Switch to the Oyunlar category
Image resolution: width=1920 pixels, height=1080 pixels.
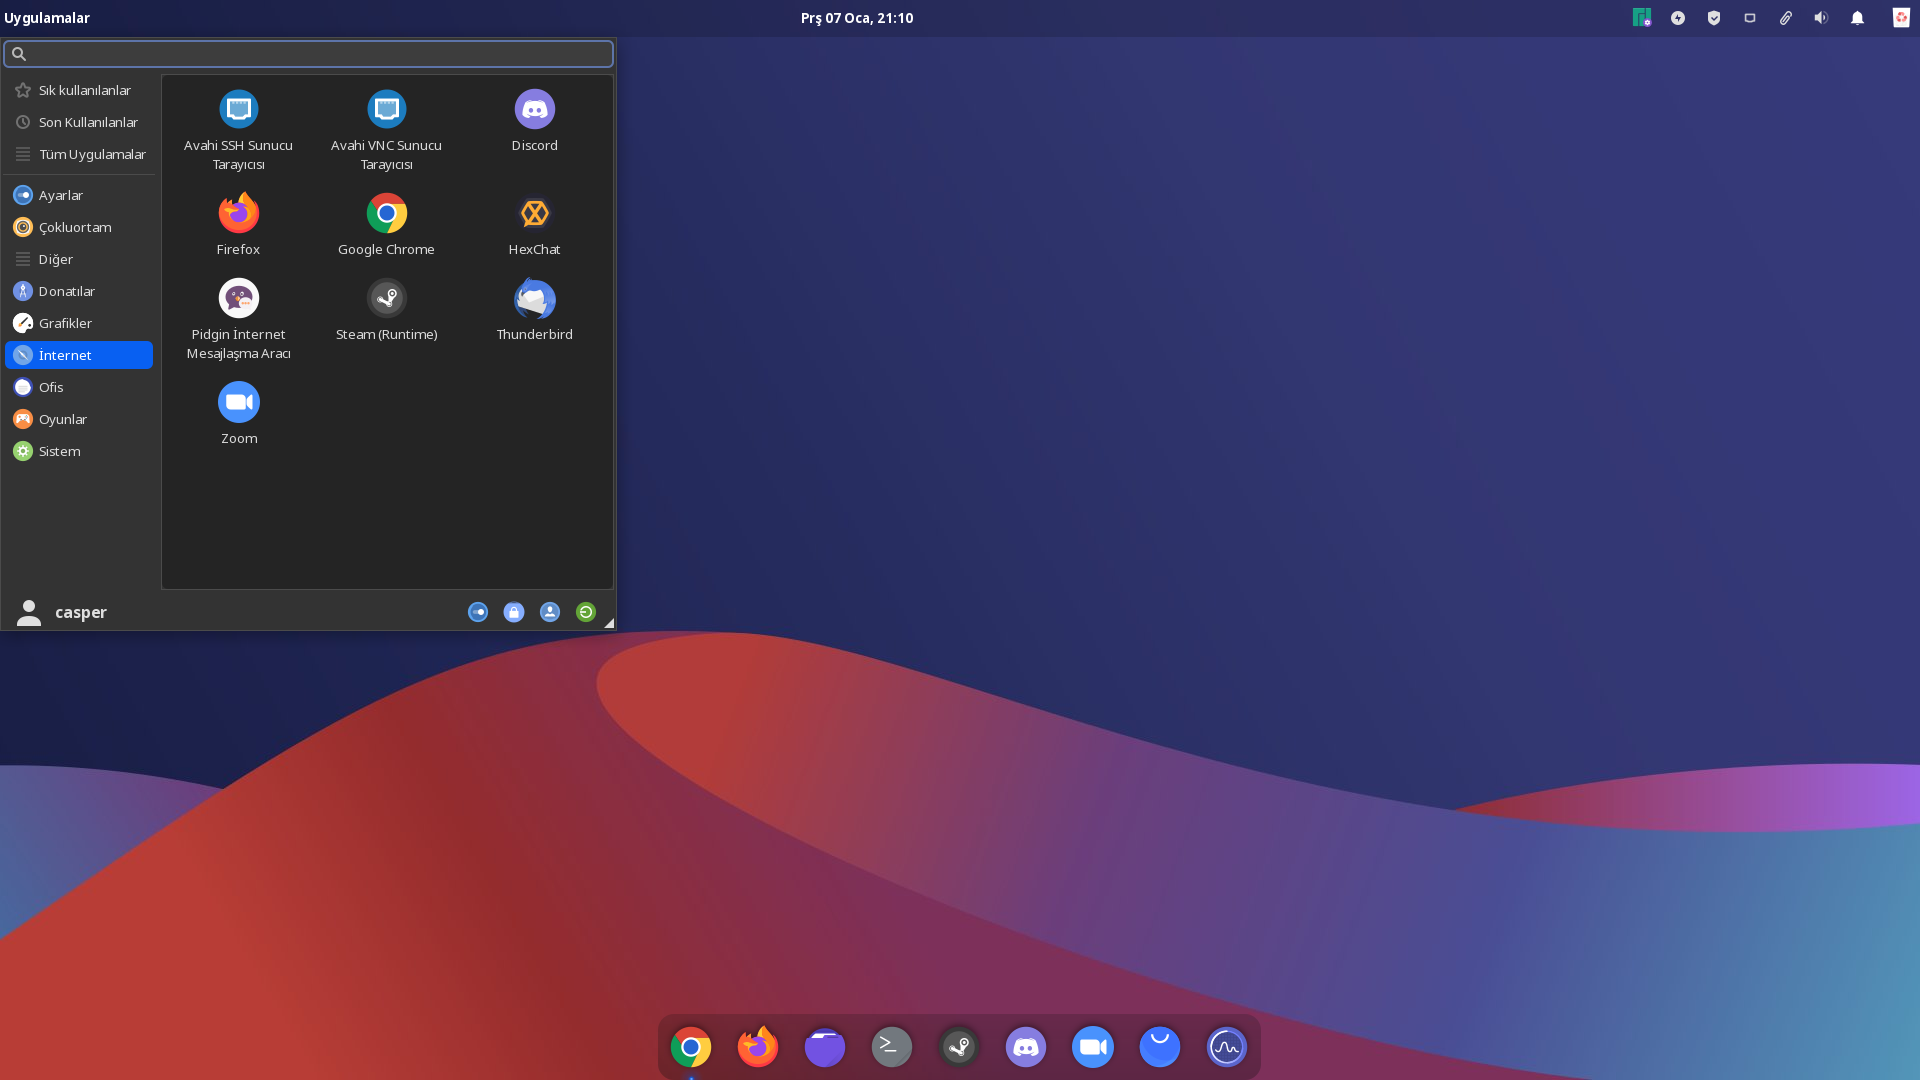62,419
